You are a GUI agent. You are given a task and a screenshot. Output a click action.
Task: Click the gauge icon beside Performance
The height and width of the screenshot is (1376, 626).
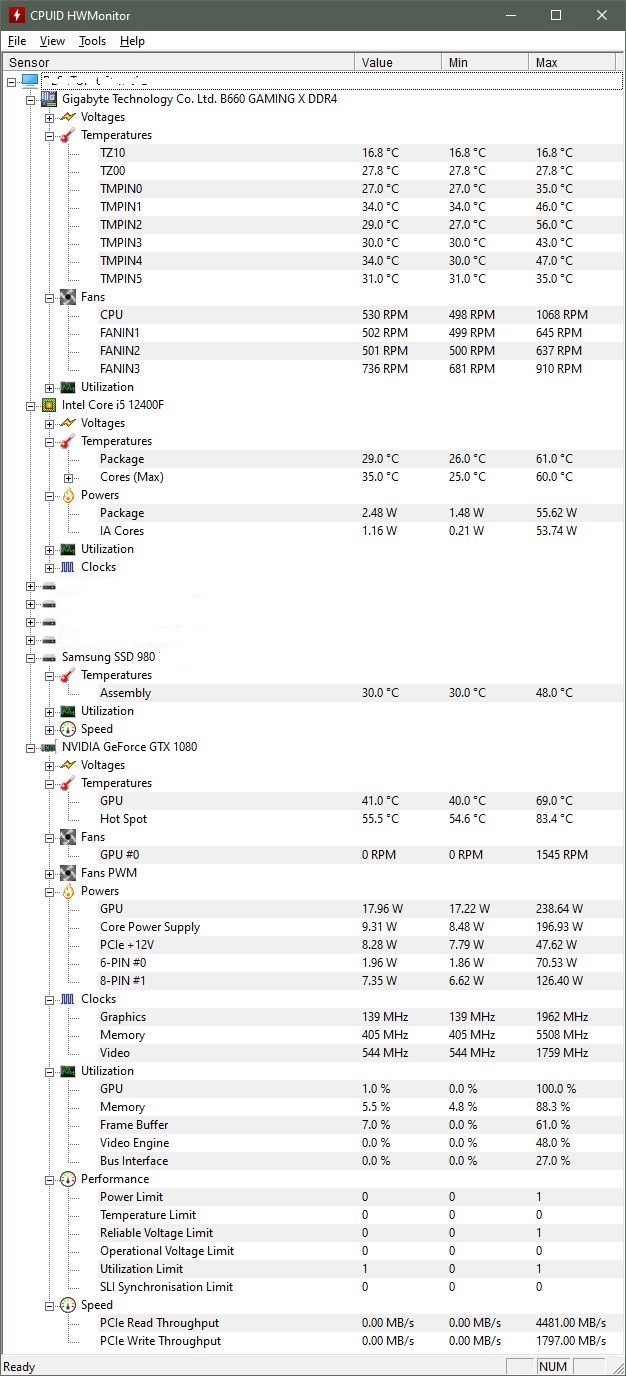[x=67, y=1179]
